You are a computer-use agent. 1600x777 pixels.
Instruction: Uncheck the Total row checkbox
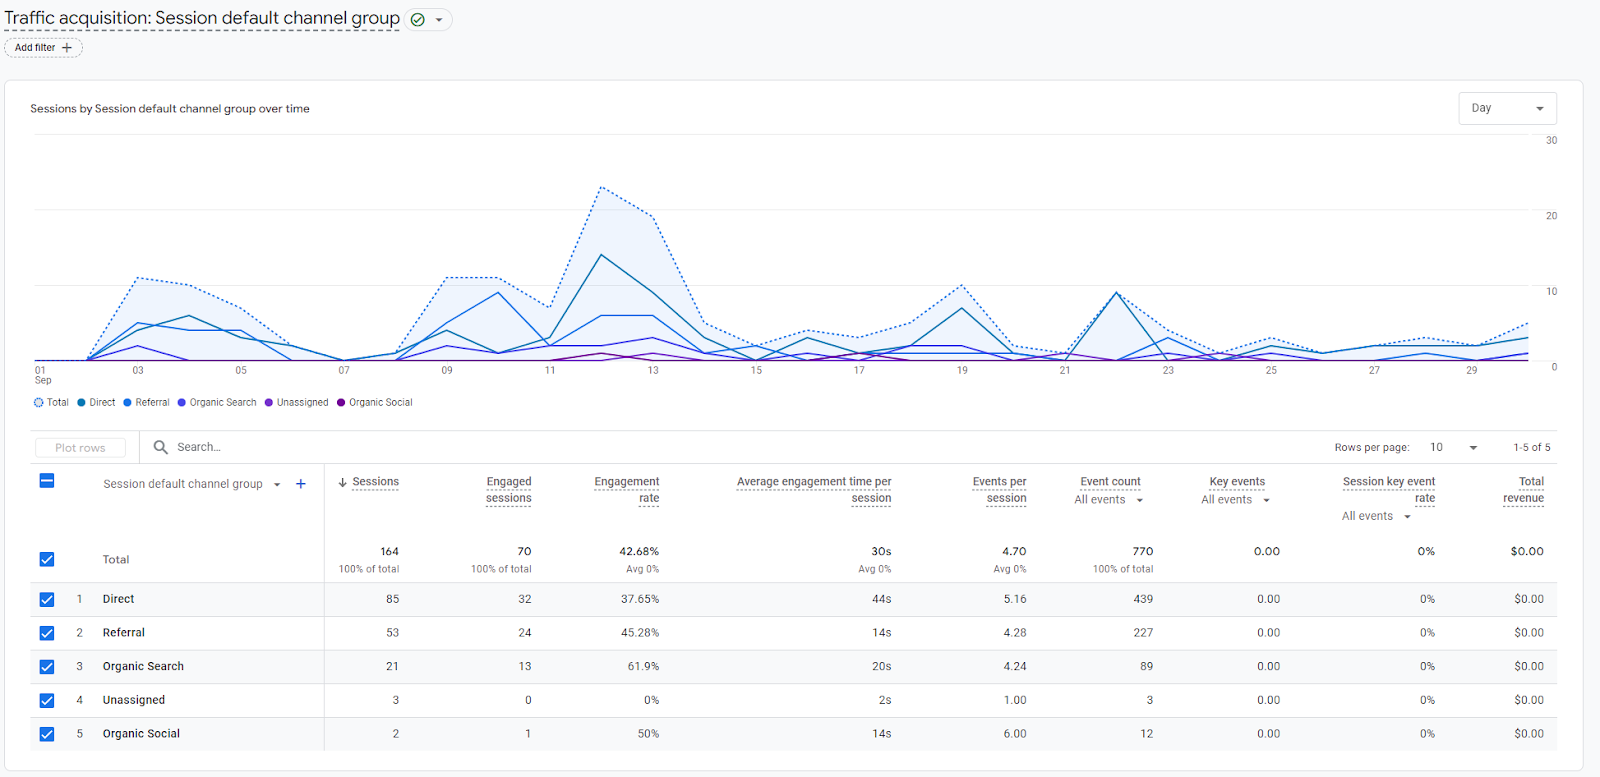(47, 560)
